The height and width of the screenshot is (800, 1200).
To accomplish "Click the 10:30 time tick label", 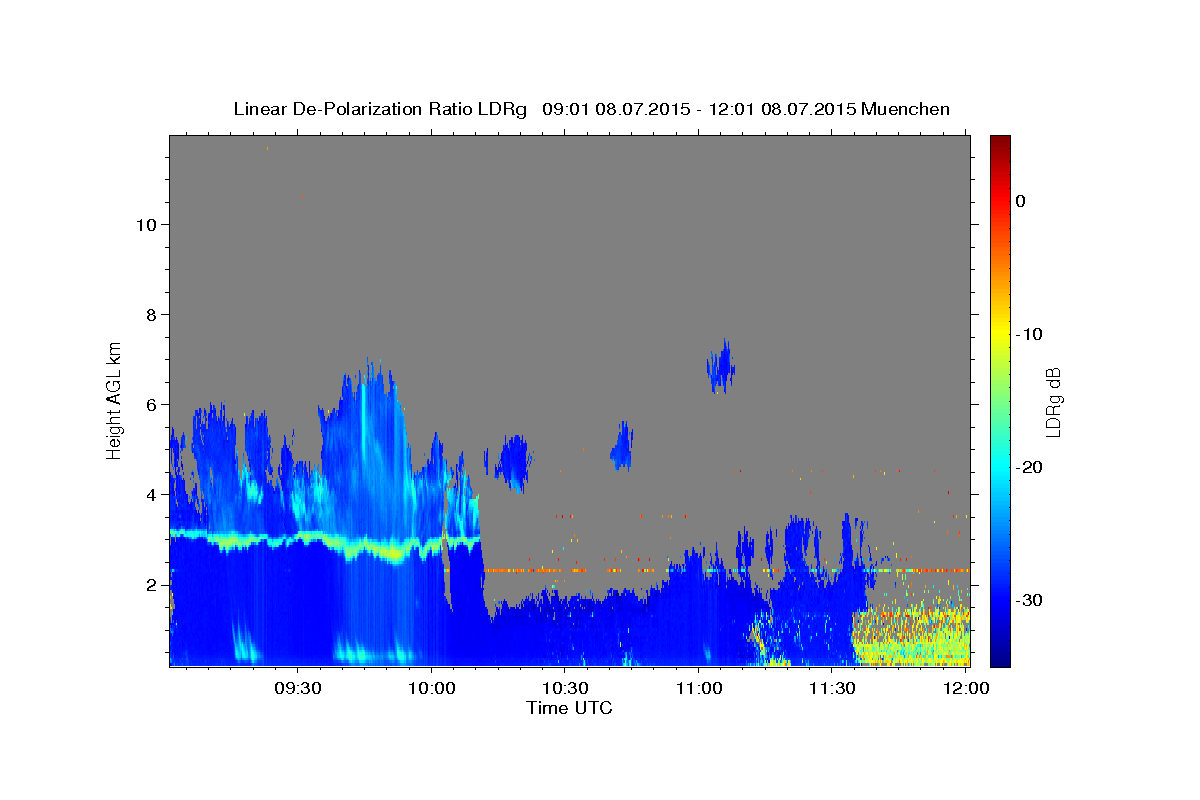I will coord(565,688).
